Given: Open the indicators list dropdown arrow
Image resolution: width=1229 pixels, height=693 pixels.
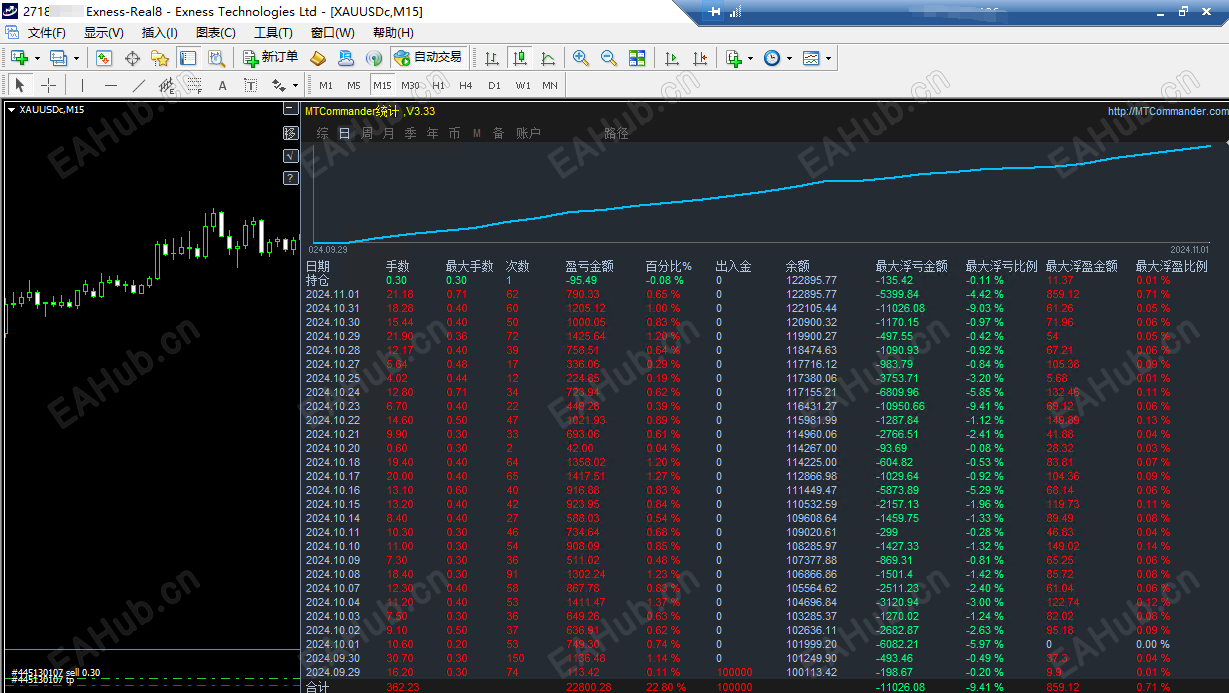Looking at the screenshot, I should [x=750, y=58].
